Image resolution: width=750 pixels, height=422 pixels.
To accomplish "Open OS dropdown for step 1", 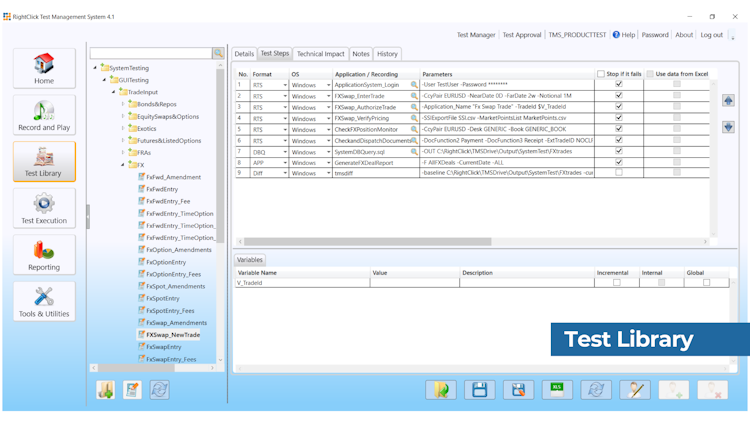I will pos(329,85).
